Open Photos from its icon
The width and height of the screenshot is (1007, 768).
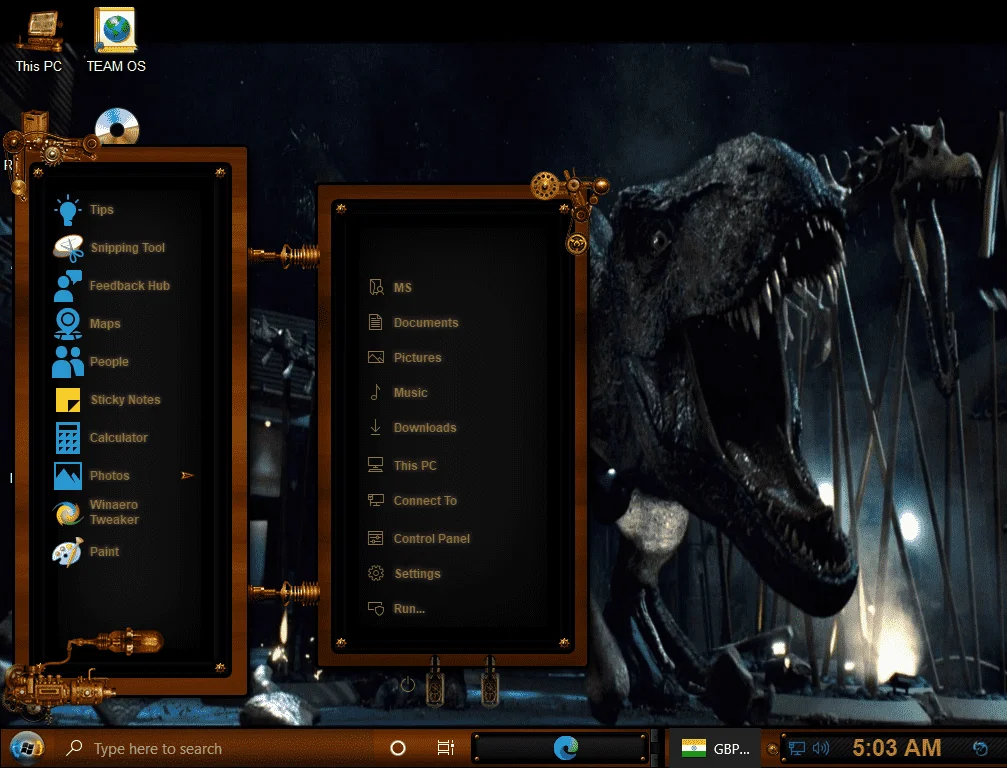67,476
